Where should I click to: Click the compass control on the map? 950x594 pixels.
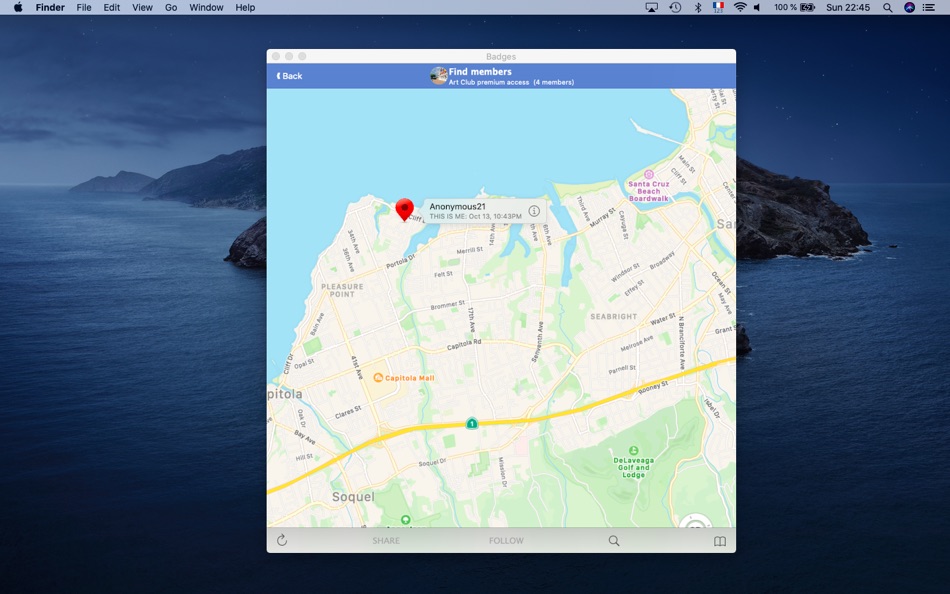click(696, 521)
